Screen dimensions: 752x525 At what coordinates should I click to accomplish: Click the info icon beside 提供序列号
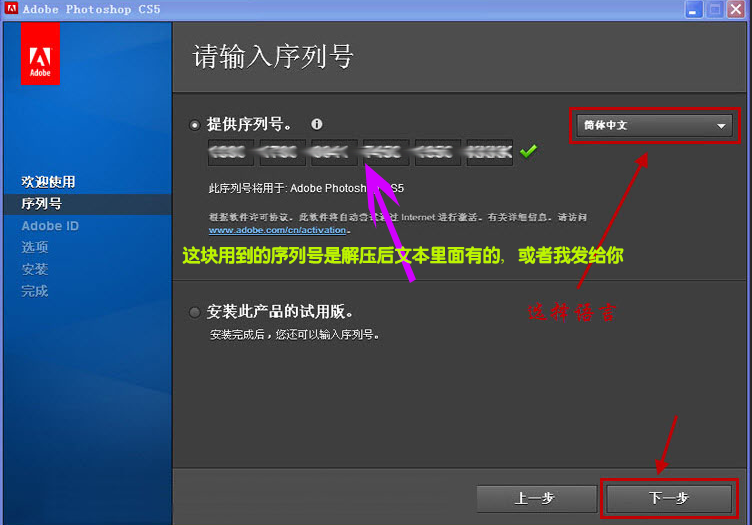(317, 125)
